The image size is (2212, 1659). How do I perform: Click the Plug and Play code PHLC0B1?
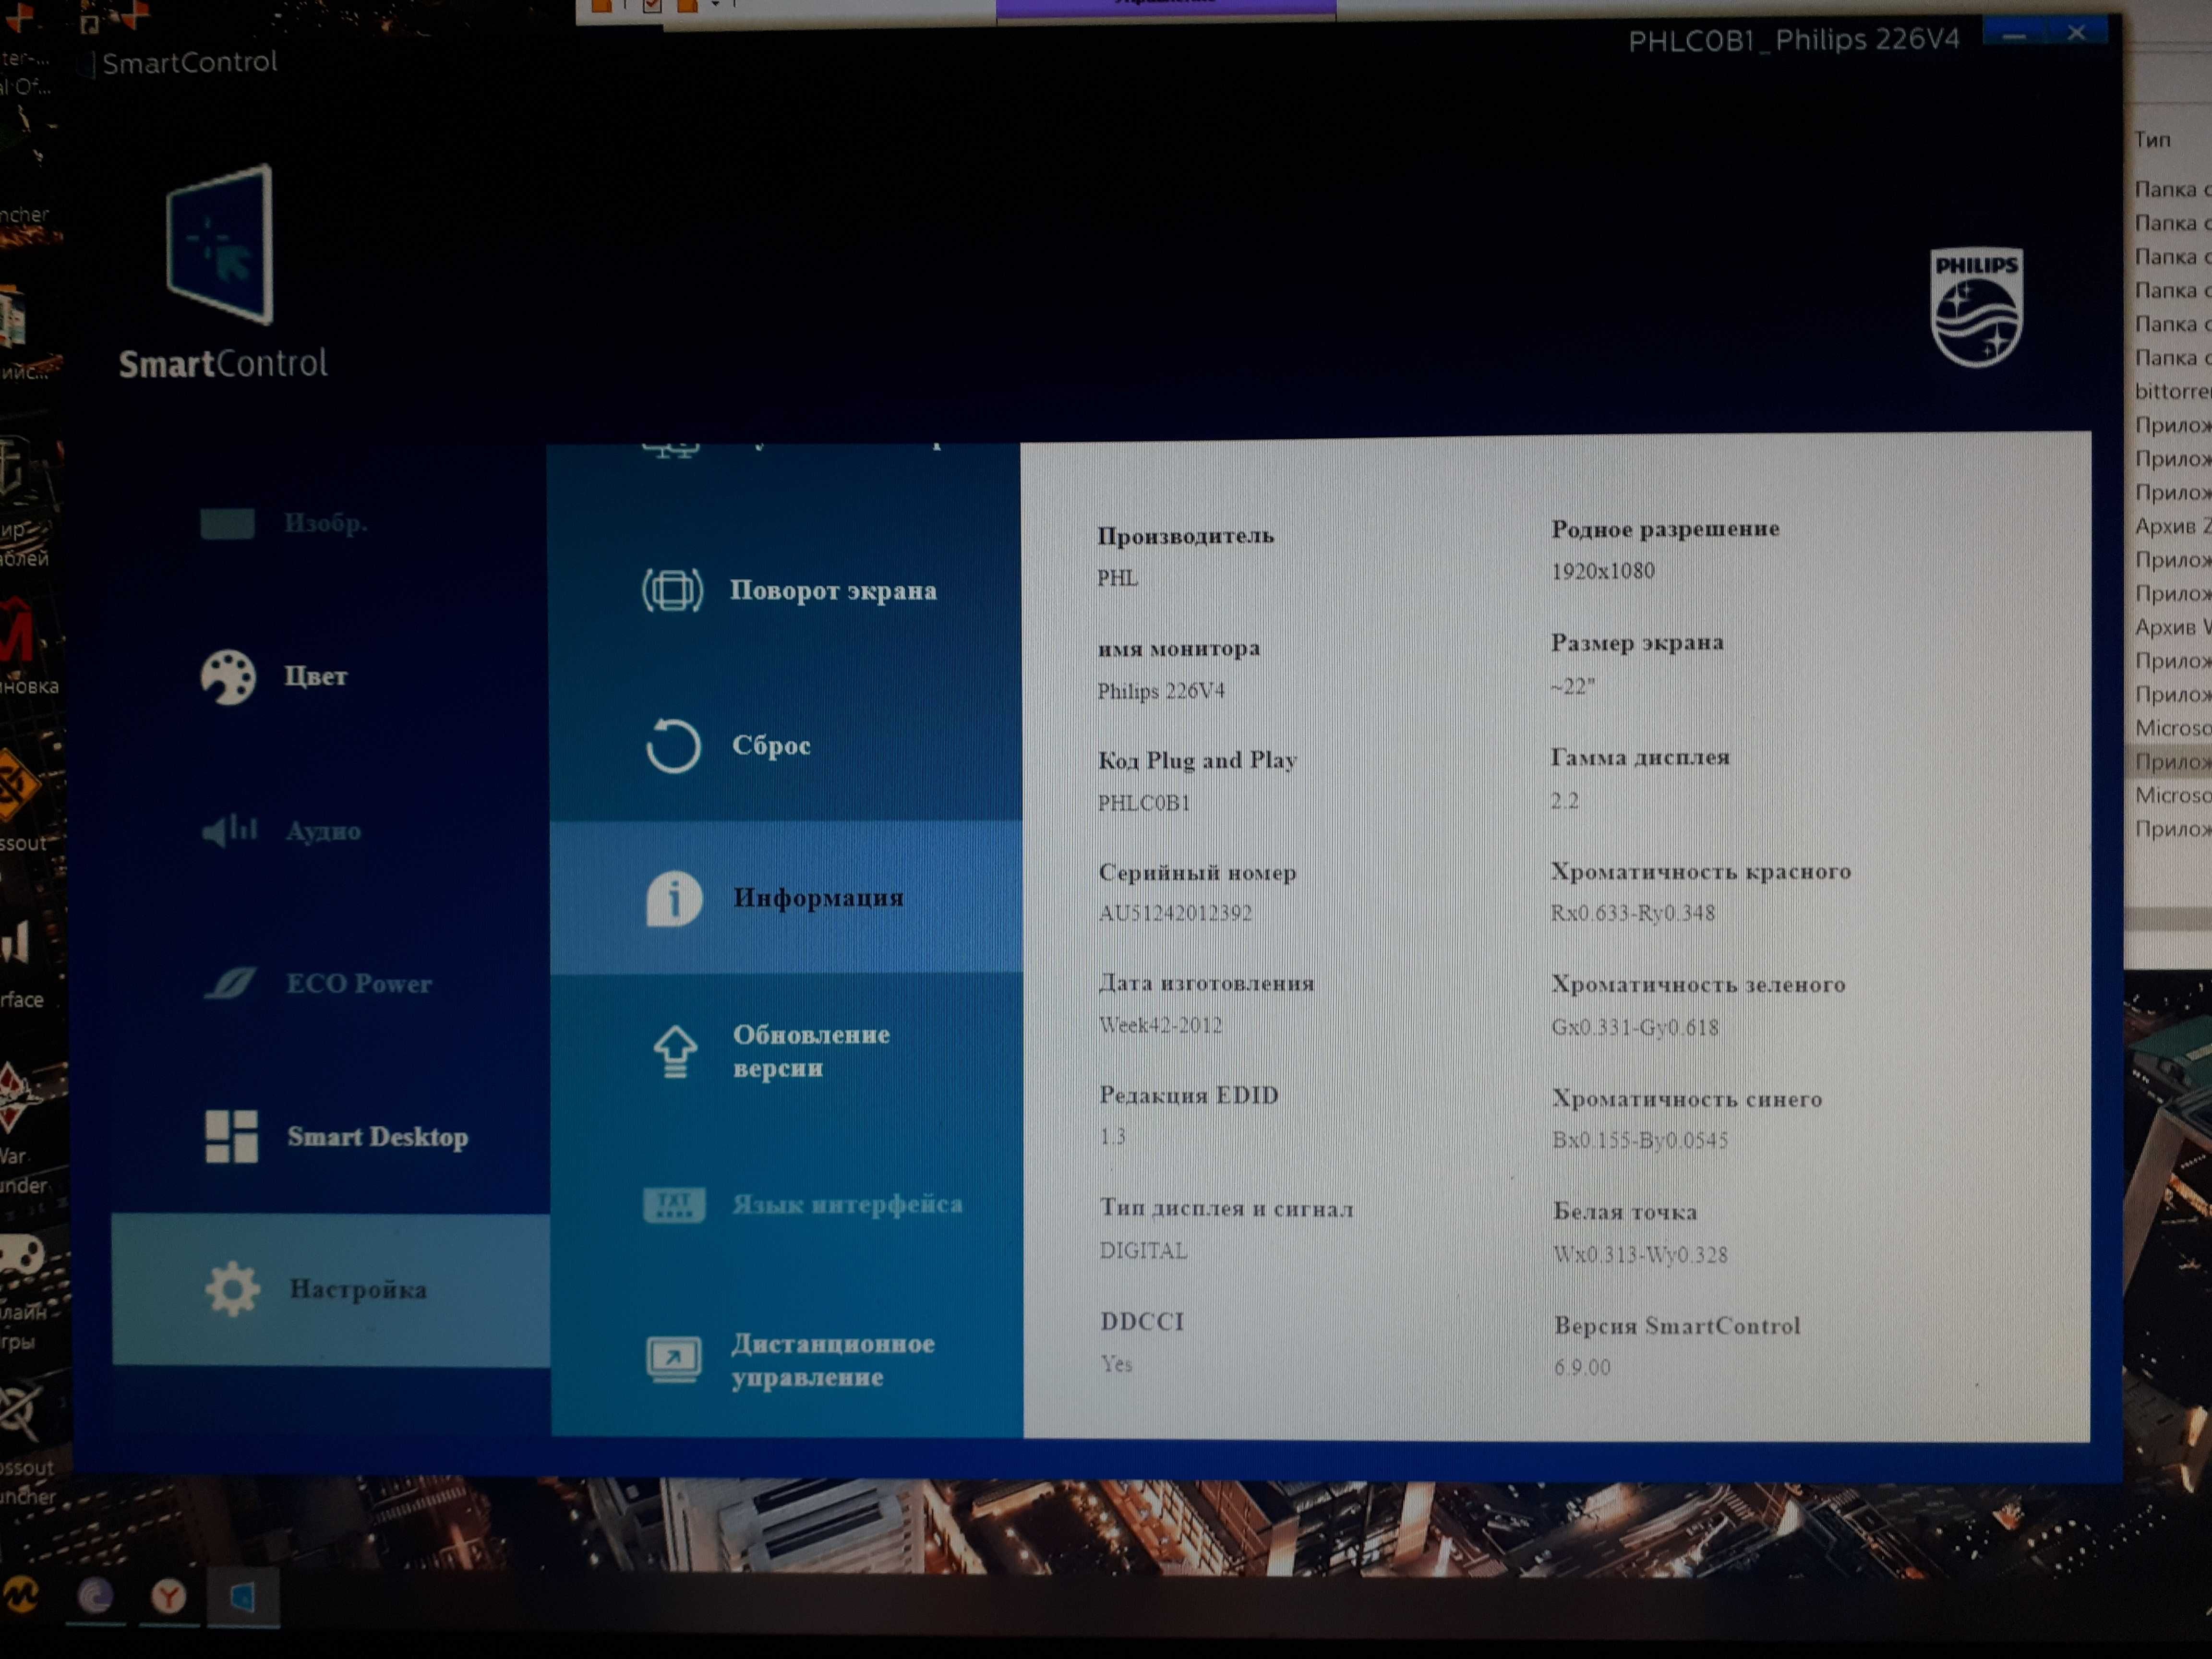click(x=1144, y=803)
